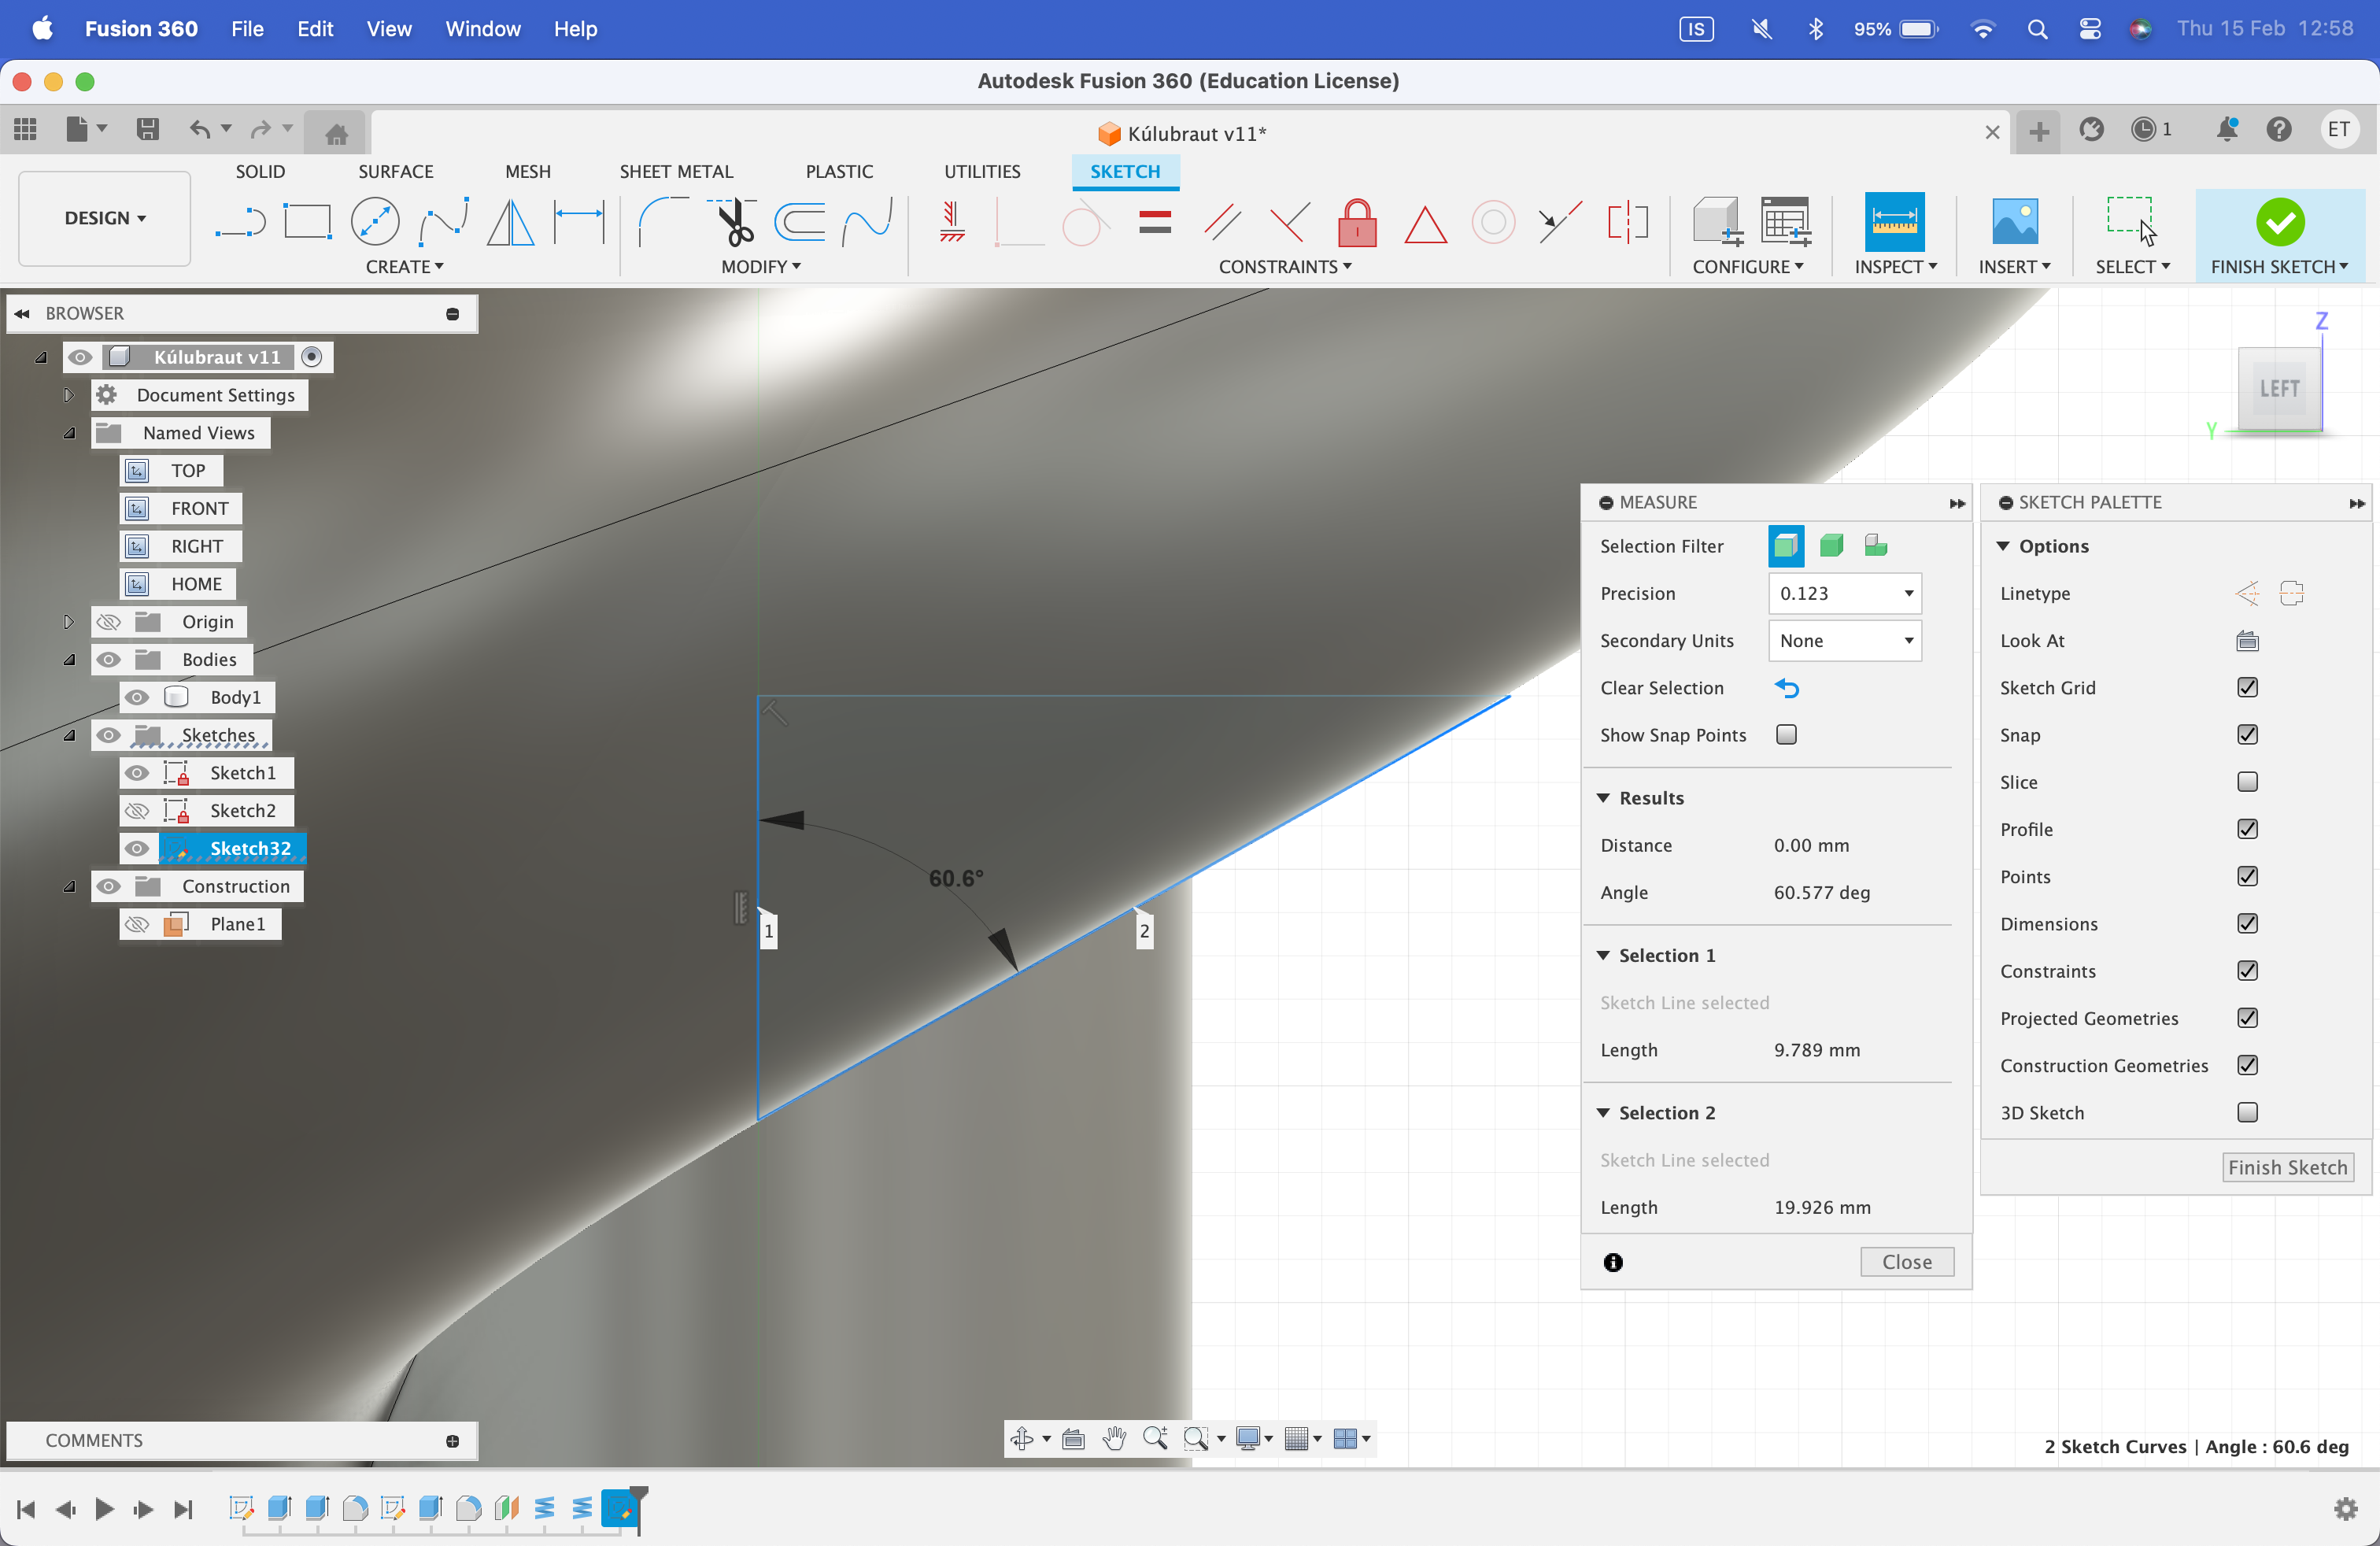Image resolution: width=2380 pixels, height=1546 pixels.
Task: Apply the Perpendicular constraint
Action: point(1290,222)
